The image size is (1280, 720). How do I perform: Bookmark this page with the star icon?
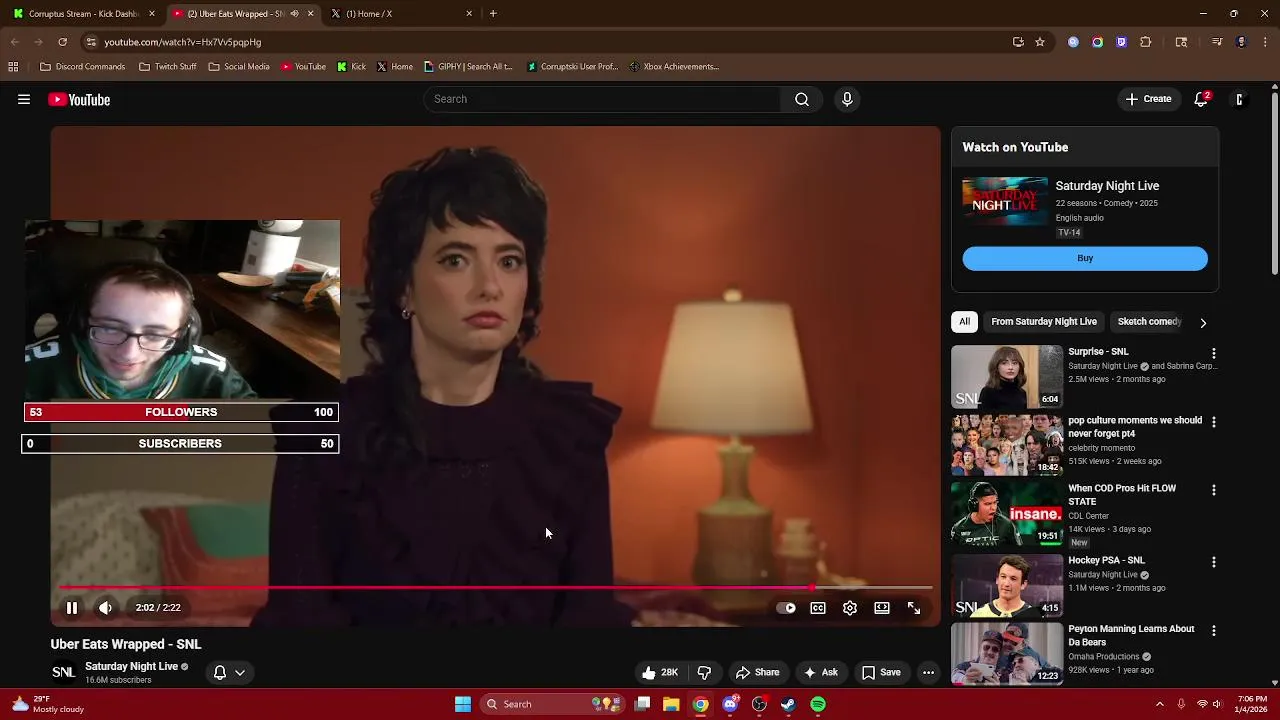point(1040,42)
